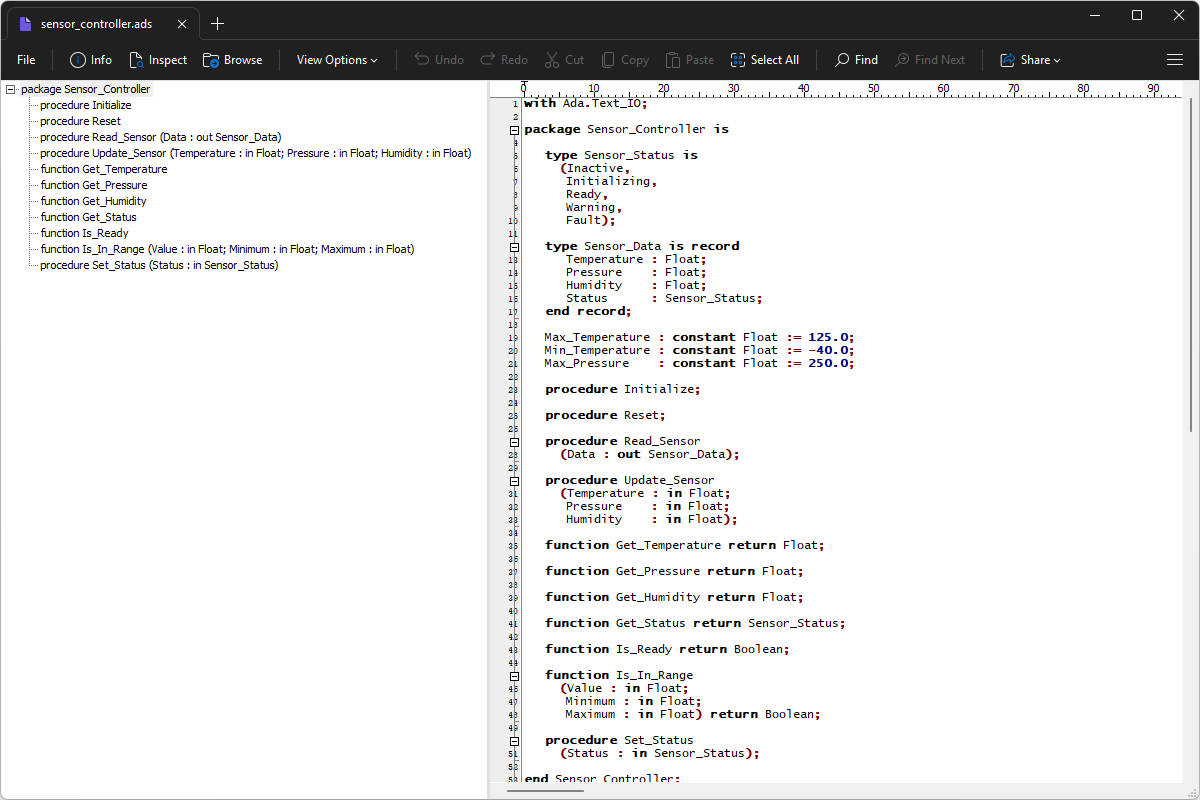The width and height of the screenshot is (1200, 800).
Task: Select procedure Update_Sensor in outline tree
Action: click(256, 153)
